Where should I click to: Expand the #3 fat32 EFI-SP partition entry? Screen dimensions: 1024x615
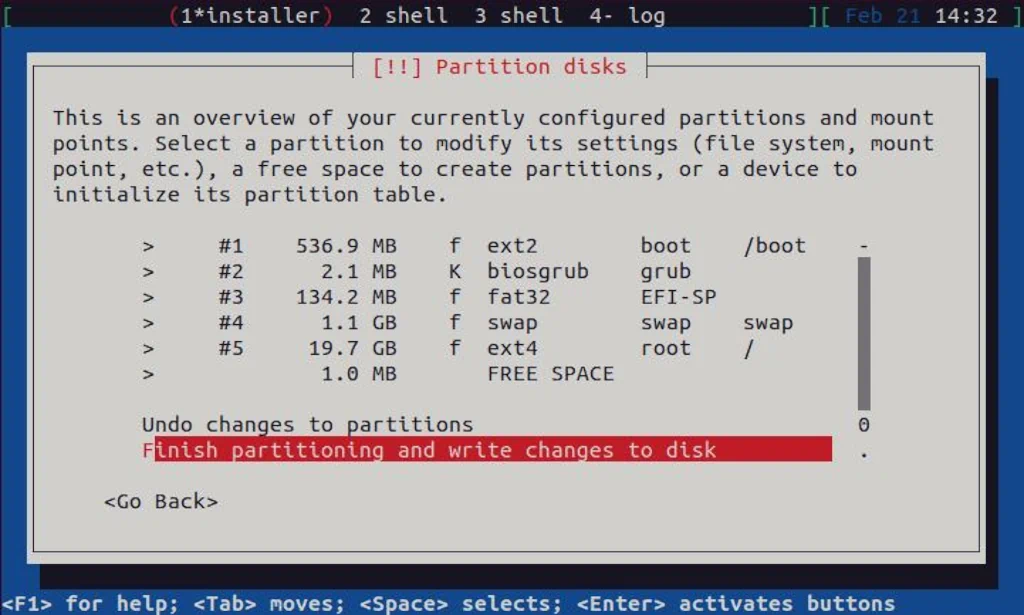coord(147,297)
